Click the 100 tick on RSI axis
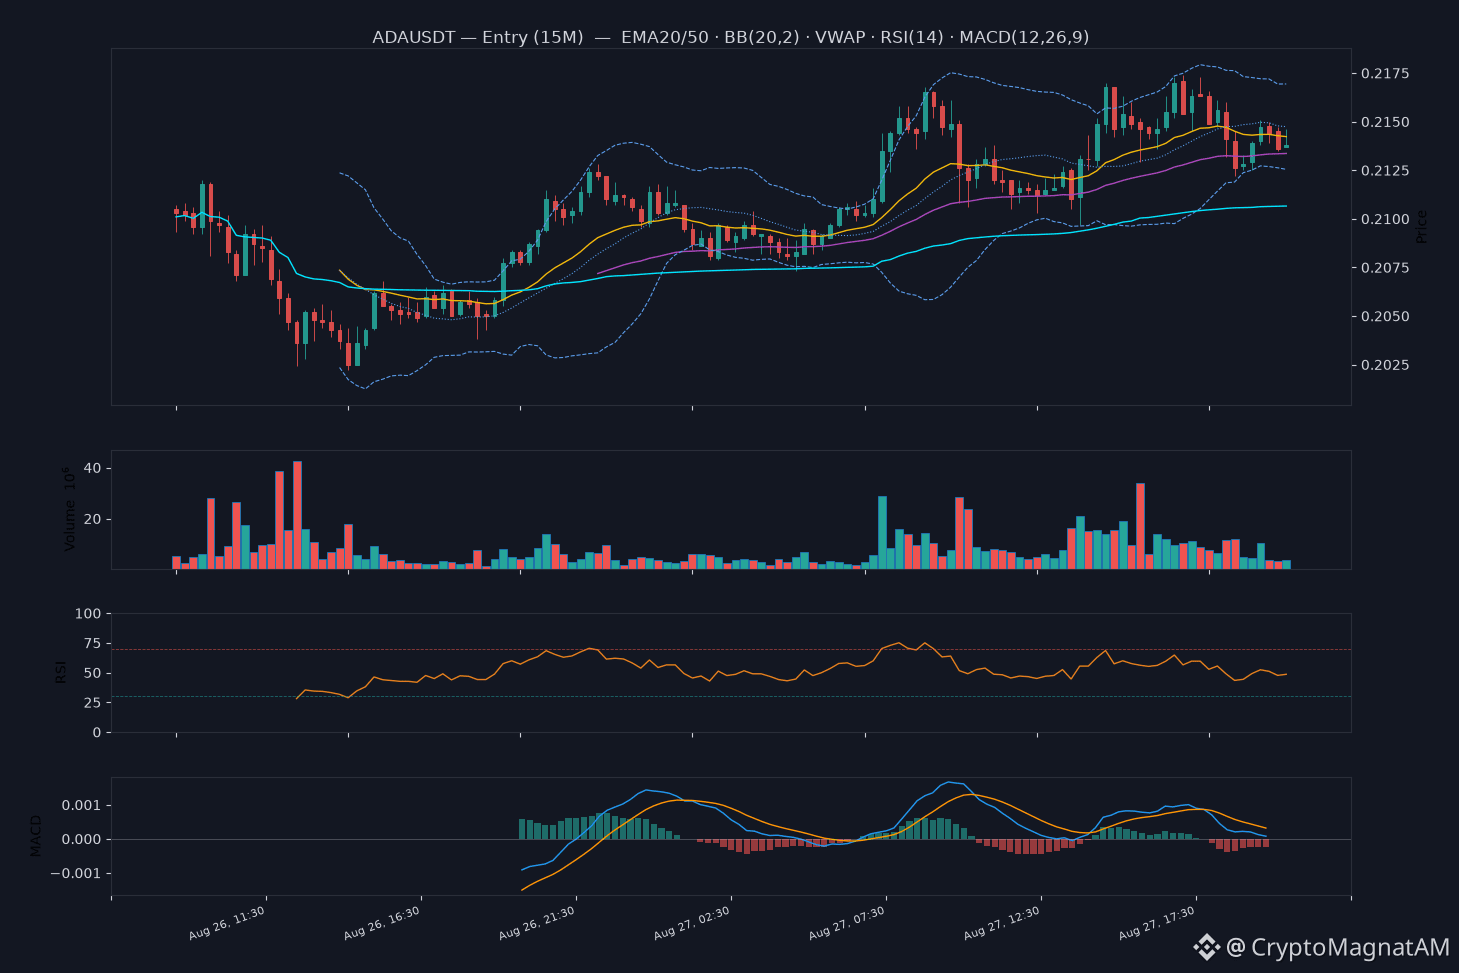 89,613
